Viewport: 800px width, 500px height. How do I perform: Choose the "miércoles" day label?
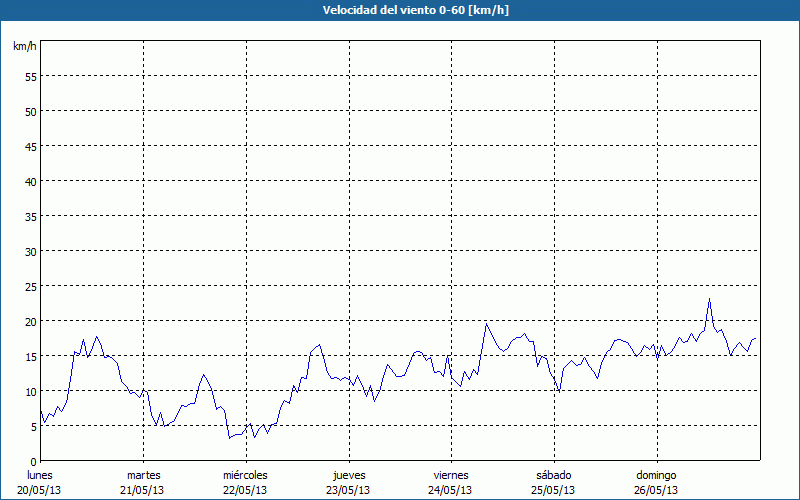pyautogui.click(x=245, y=475)
